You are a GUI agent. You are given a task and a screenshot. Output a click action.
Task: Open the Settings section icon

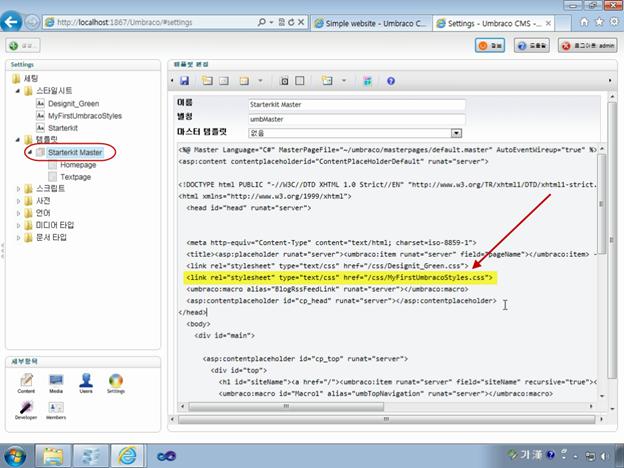(116, 383)
